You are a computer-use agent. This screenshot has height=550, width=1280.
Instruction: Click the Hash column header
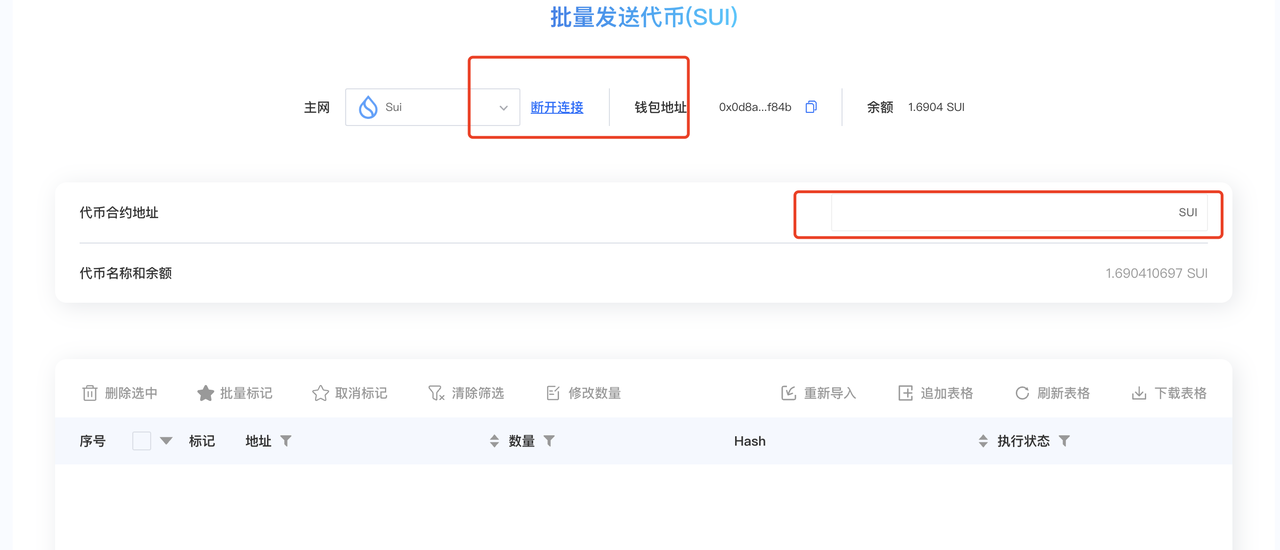pos(750,441)
